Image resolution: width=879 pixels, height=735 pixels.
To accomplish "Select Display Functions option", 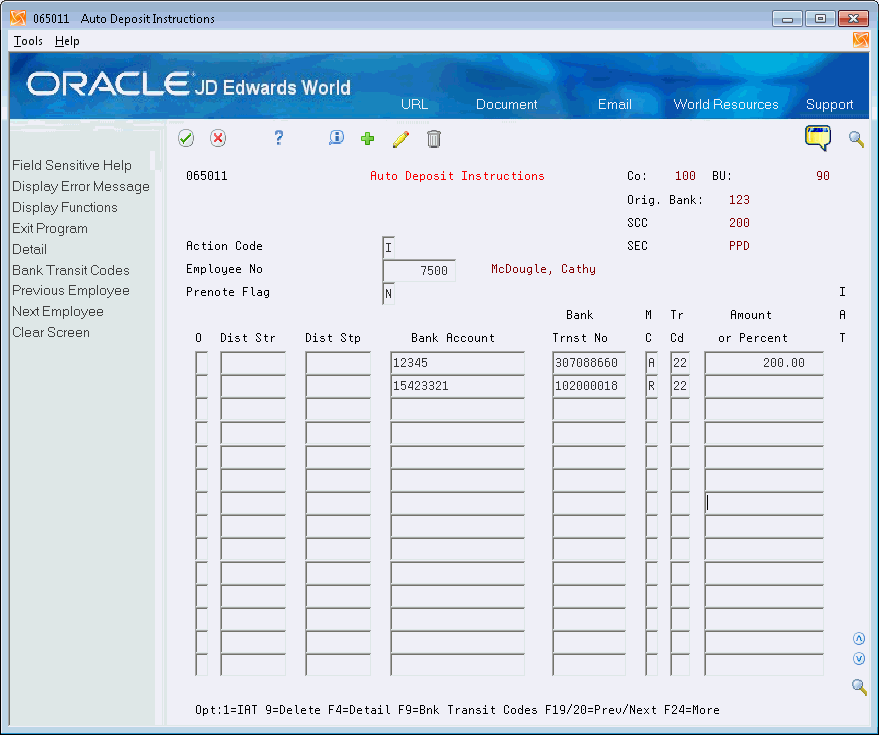I will point(65,207).
